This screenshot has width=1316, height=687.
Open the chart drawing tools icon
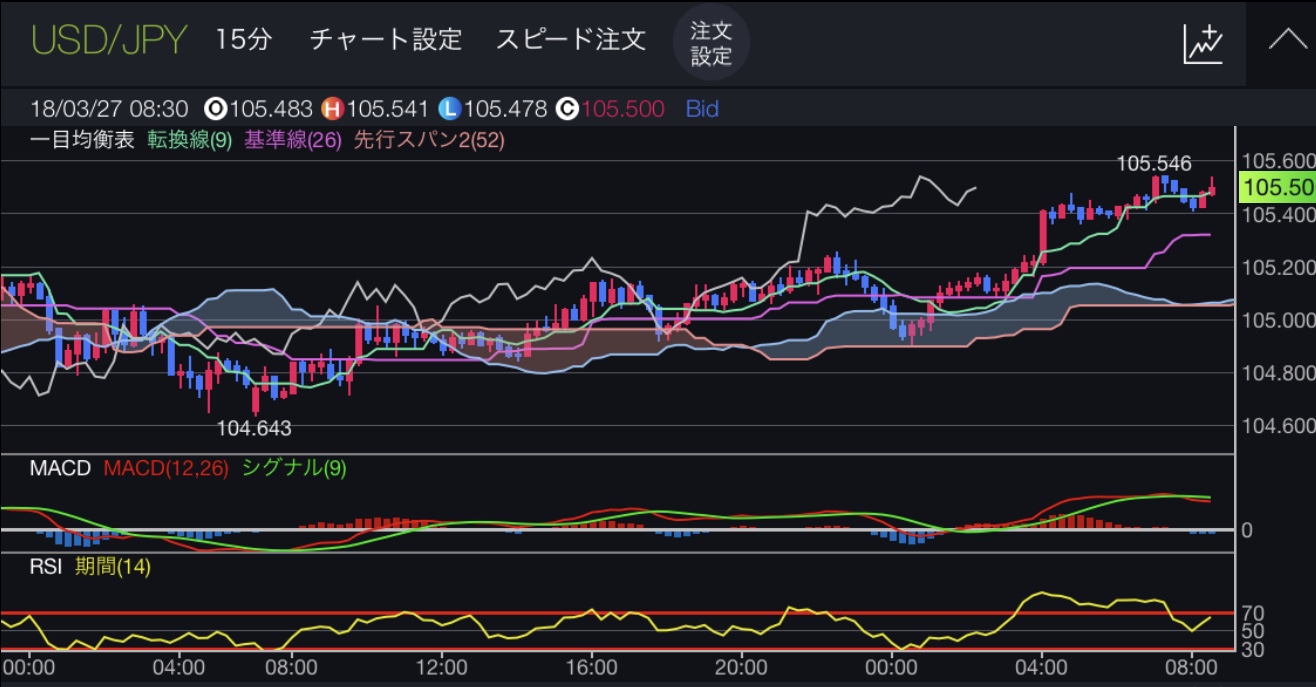(x=1203, y=44)
